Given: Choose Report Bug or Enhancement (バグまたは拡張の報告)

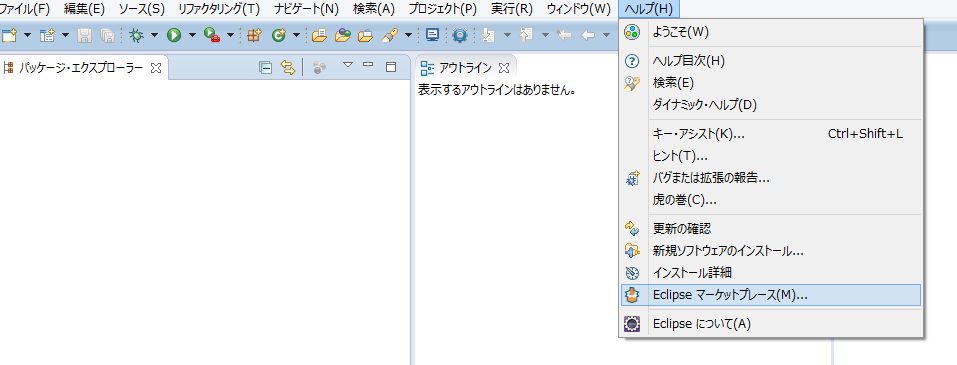Looking at the screenshot, I should click(x=770, y=178).
